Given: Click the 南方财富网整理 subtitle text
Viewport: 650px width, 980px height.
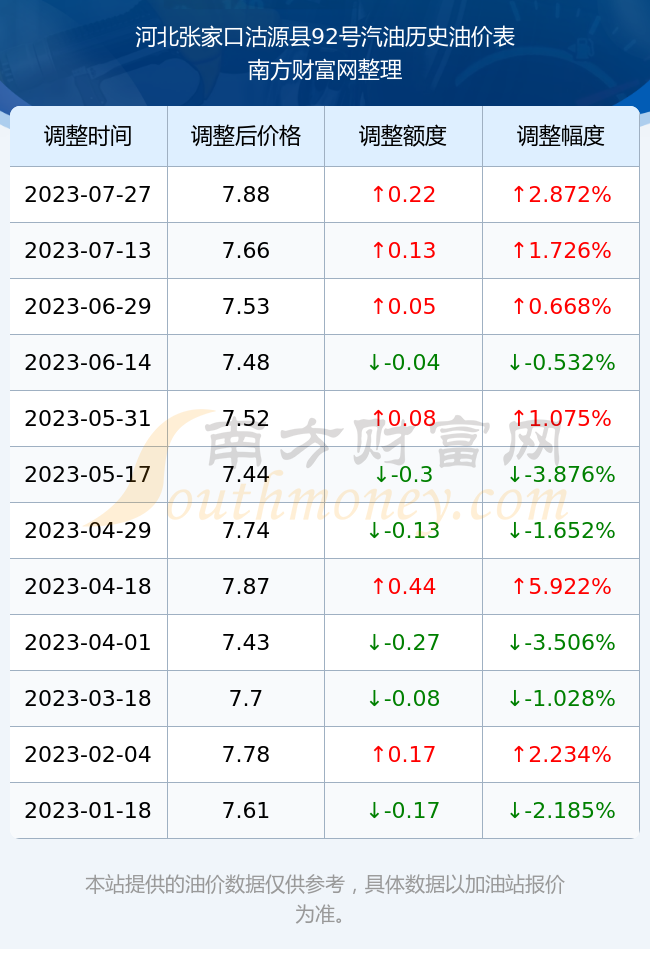Looking at the screenshot, I should pos(325,70).
